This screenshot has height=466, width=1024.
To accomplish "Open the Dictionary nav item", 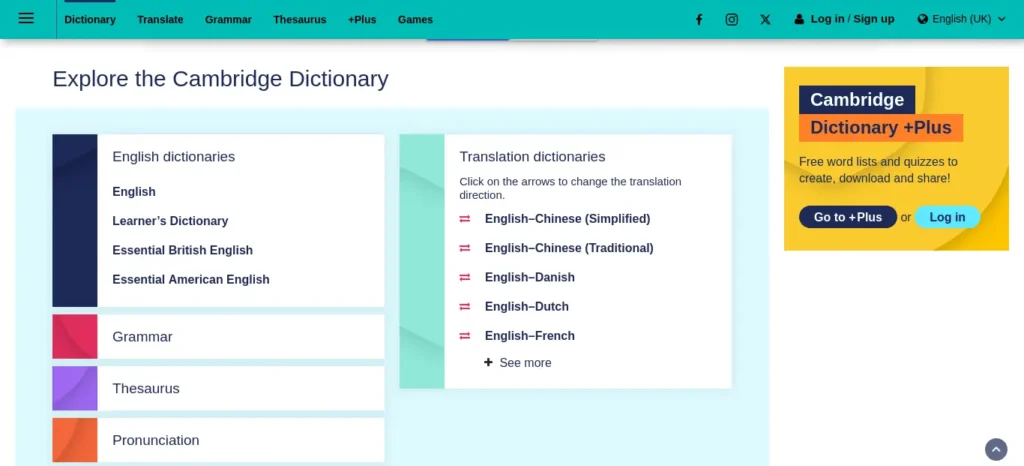I will [x=90, y=20].
